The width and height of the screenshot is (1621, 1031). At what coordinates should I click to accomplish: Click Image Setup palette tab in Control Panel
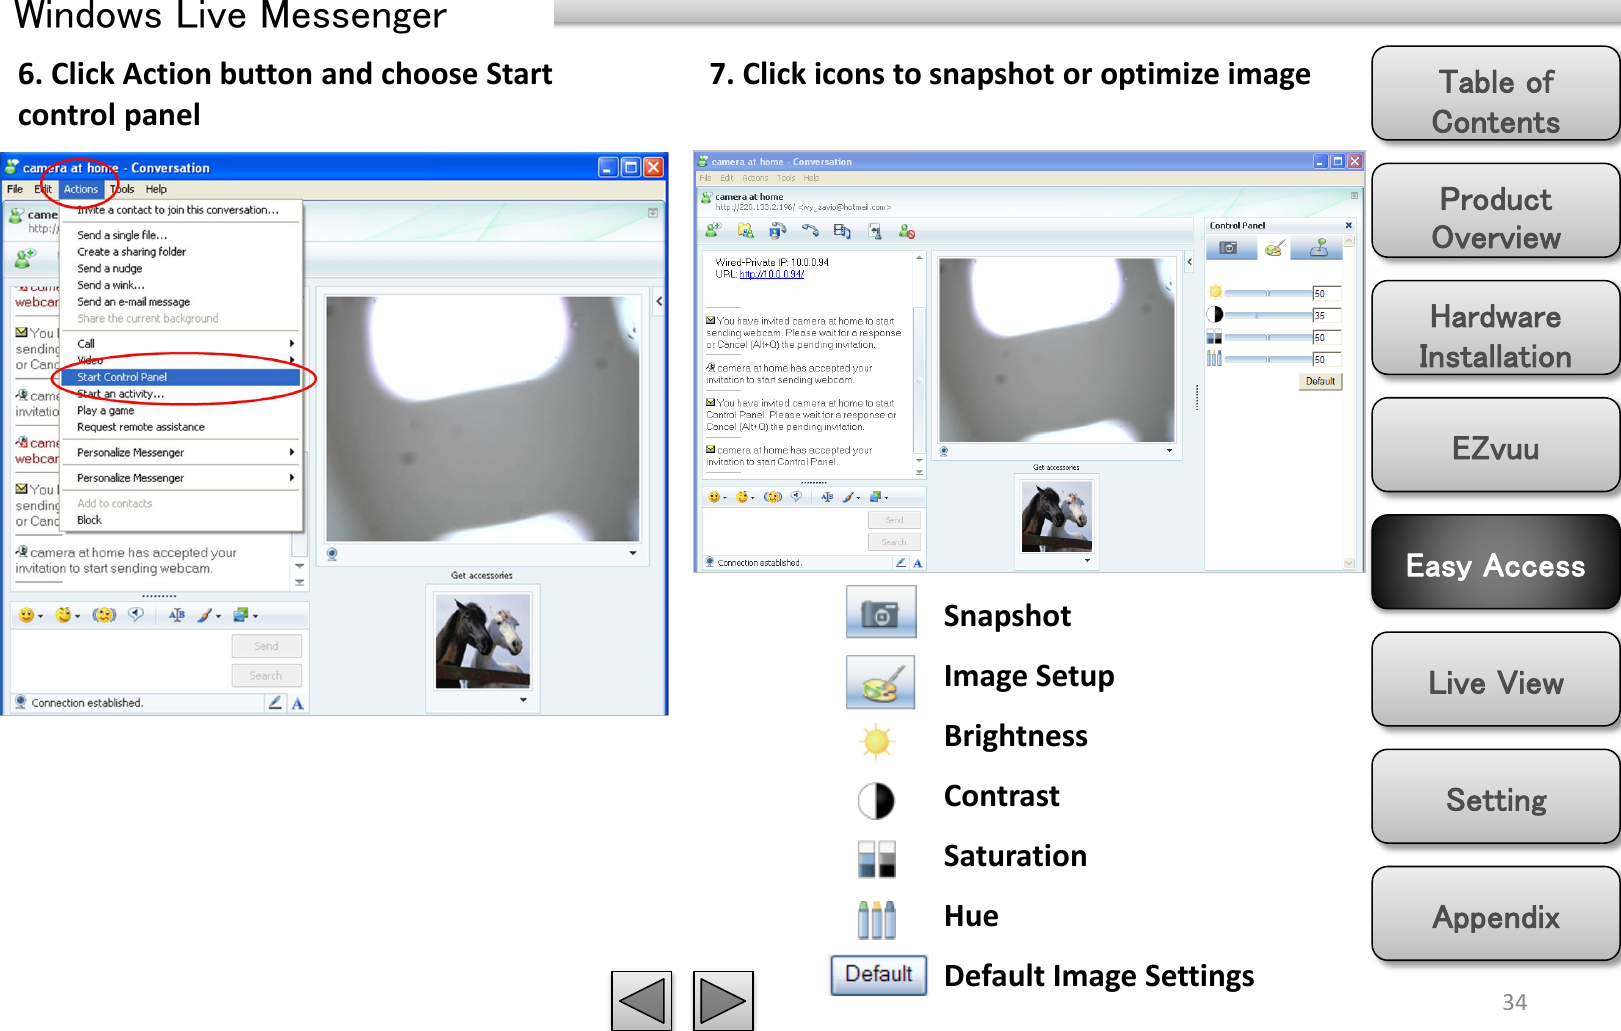point(1273,247)
